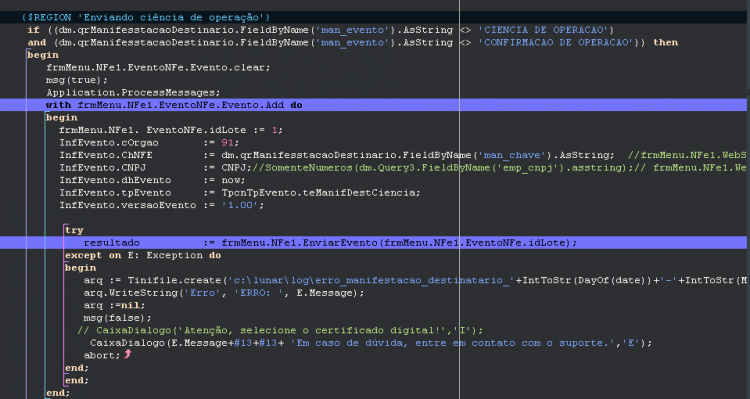Viewport: 750px width, 399px height.
Task: Click InfEvento.ChNFE property name
Action: point(106,155)
